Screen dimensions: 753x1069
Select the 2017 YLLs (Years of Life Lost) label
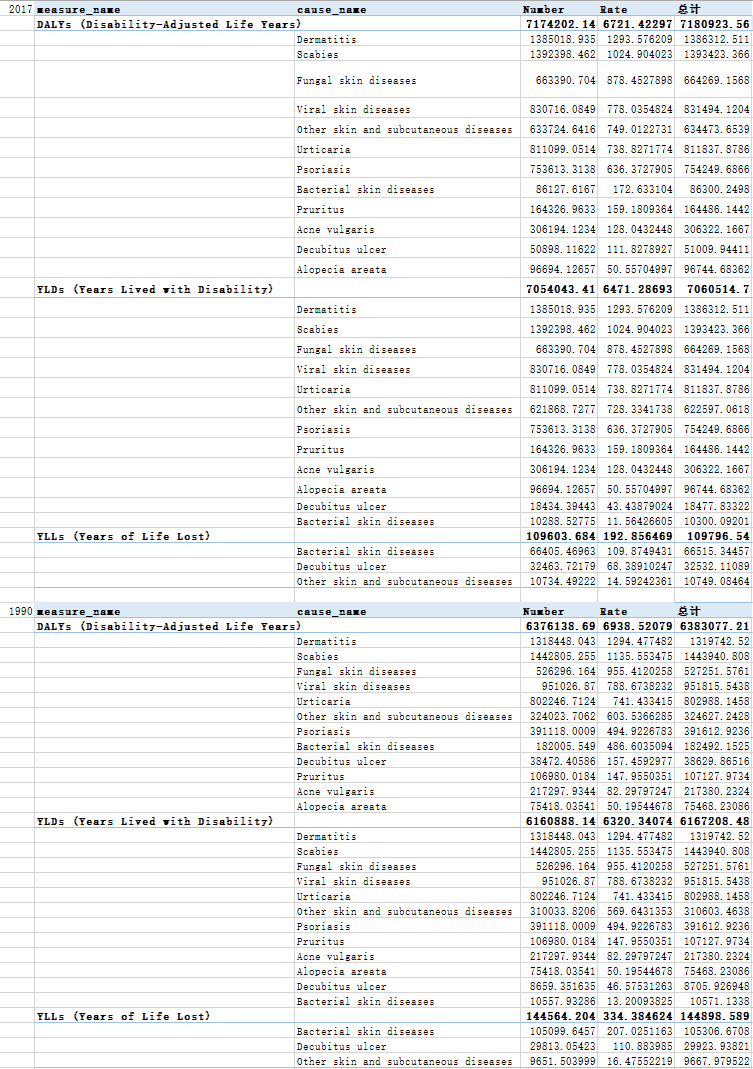click(x=123, y=537)
